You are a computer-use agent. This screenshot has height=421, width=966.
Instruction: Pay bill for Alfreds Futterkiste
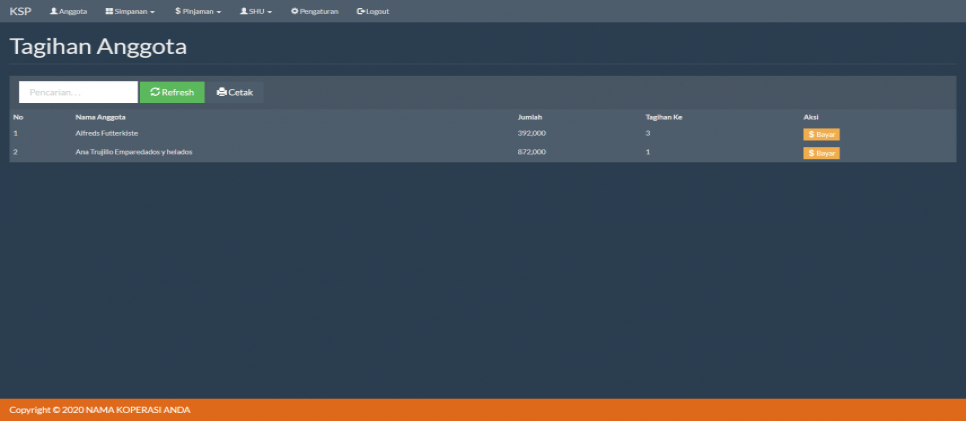click(x=821, y=134)
